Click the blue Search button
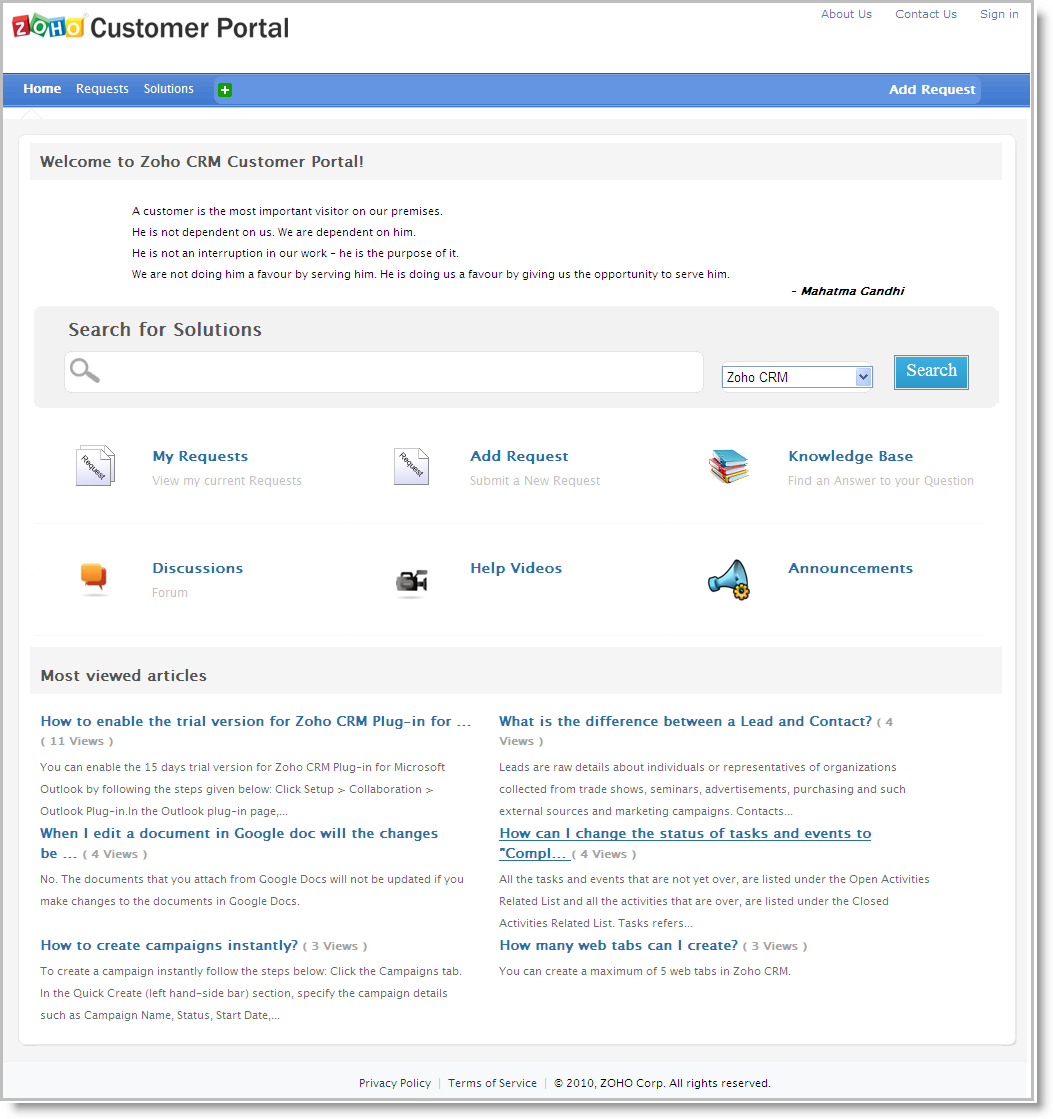The width and height of the screenshot is (1053, 1119). 931,372
